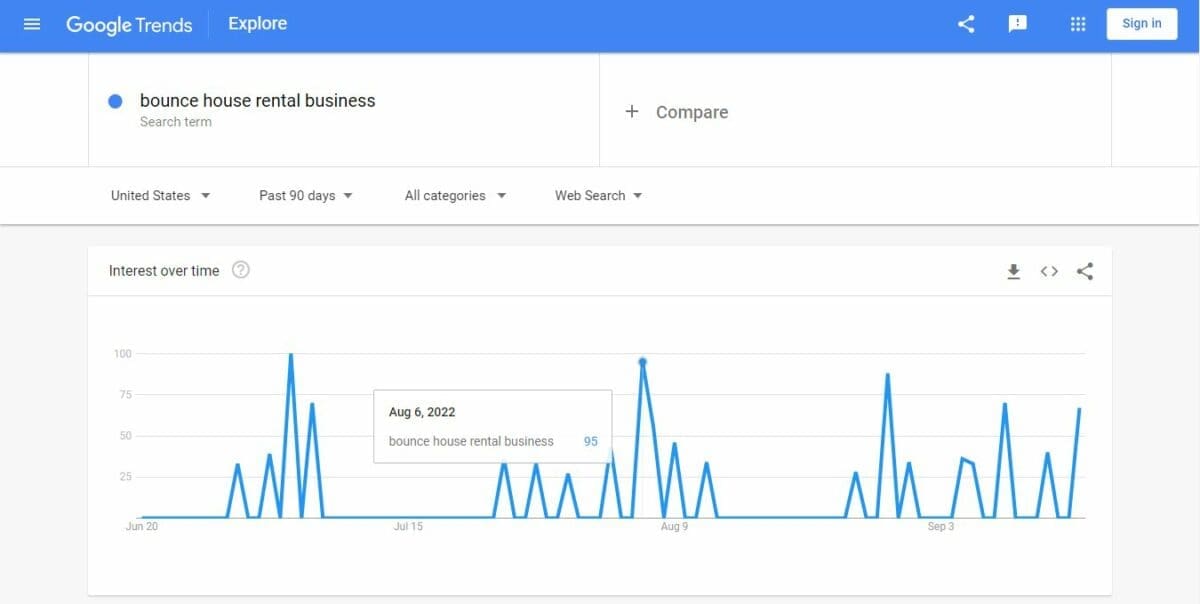The height and width of the screenshot is (604, 1200).
Task: Click the Google Trends logo
Action: tap(129, 24)
